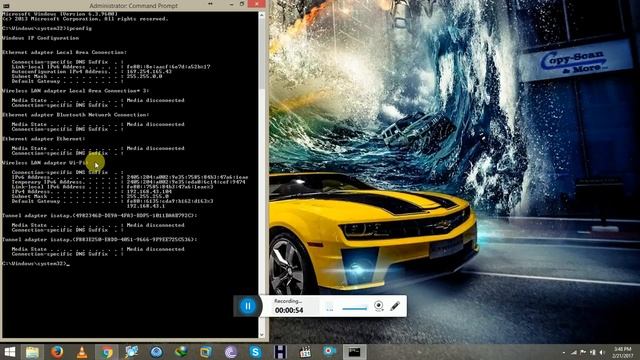This screenshot has width=640, height=360.
Task: Click the battery tray icon
Action: pos(592,352)
